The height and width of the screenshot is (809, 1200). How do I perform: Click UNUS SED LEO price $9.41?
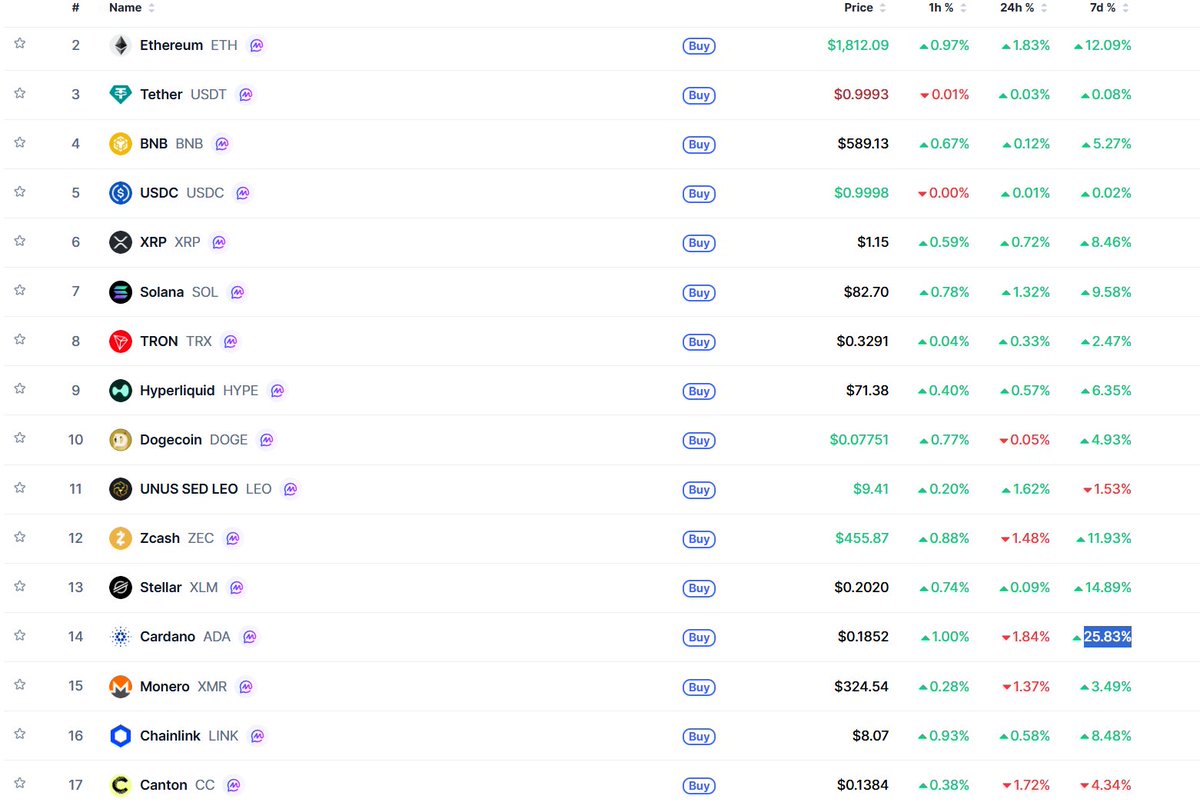[x=871, y=489]
